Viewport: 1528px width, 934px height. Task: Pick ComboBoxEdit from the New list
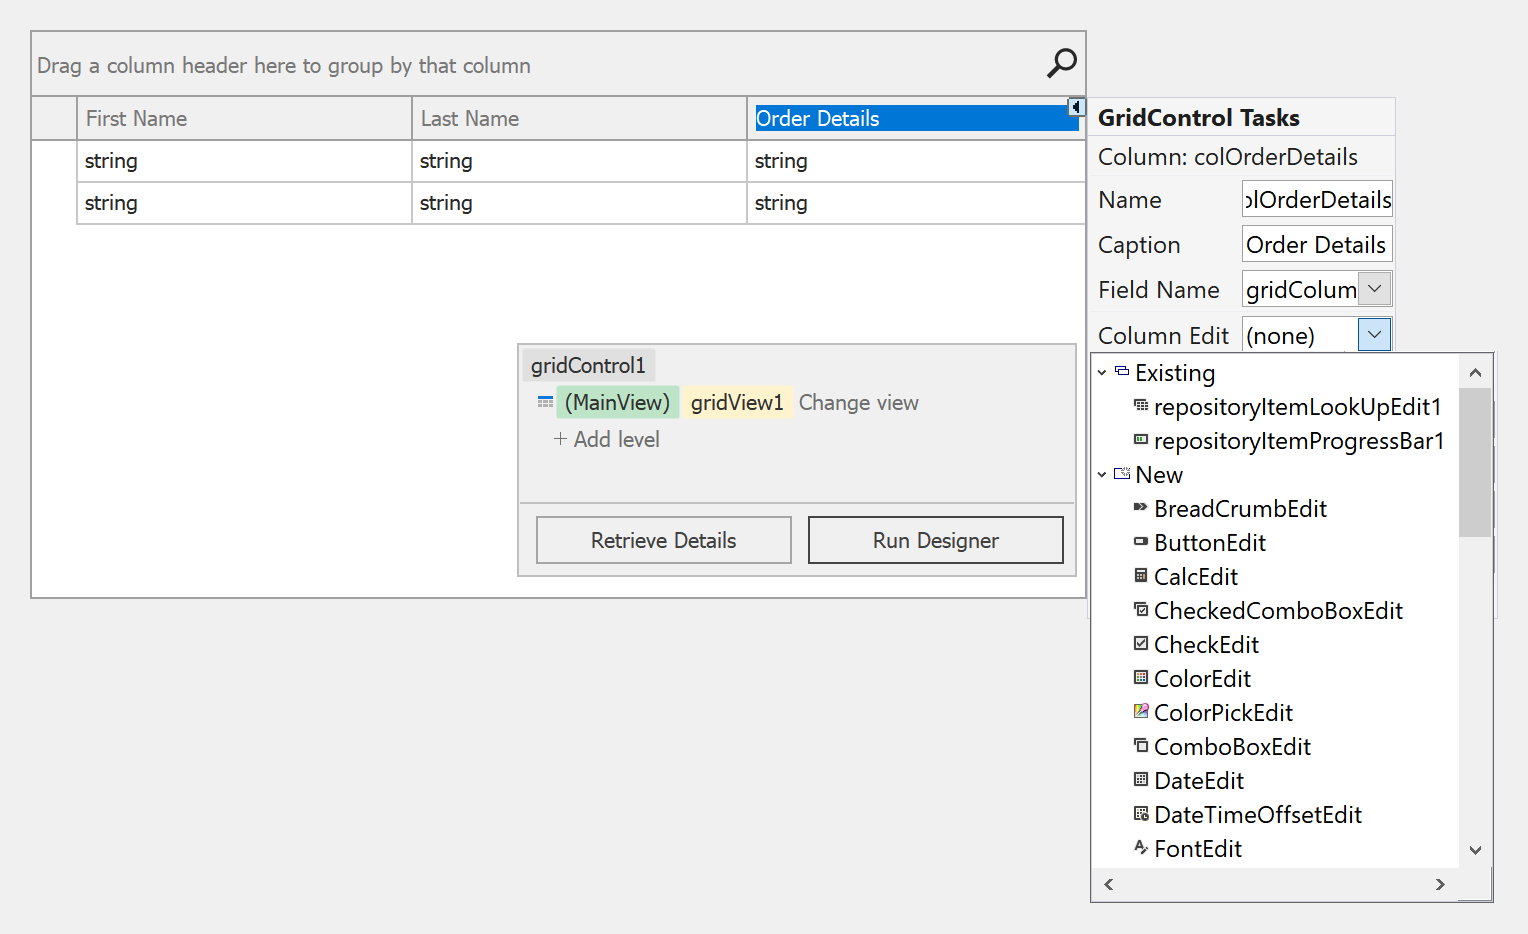pos(1232,747)
